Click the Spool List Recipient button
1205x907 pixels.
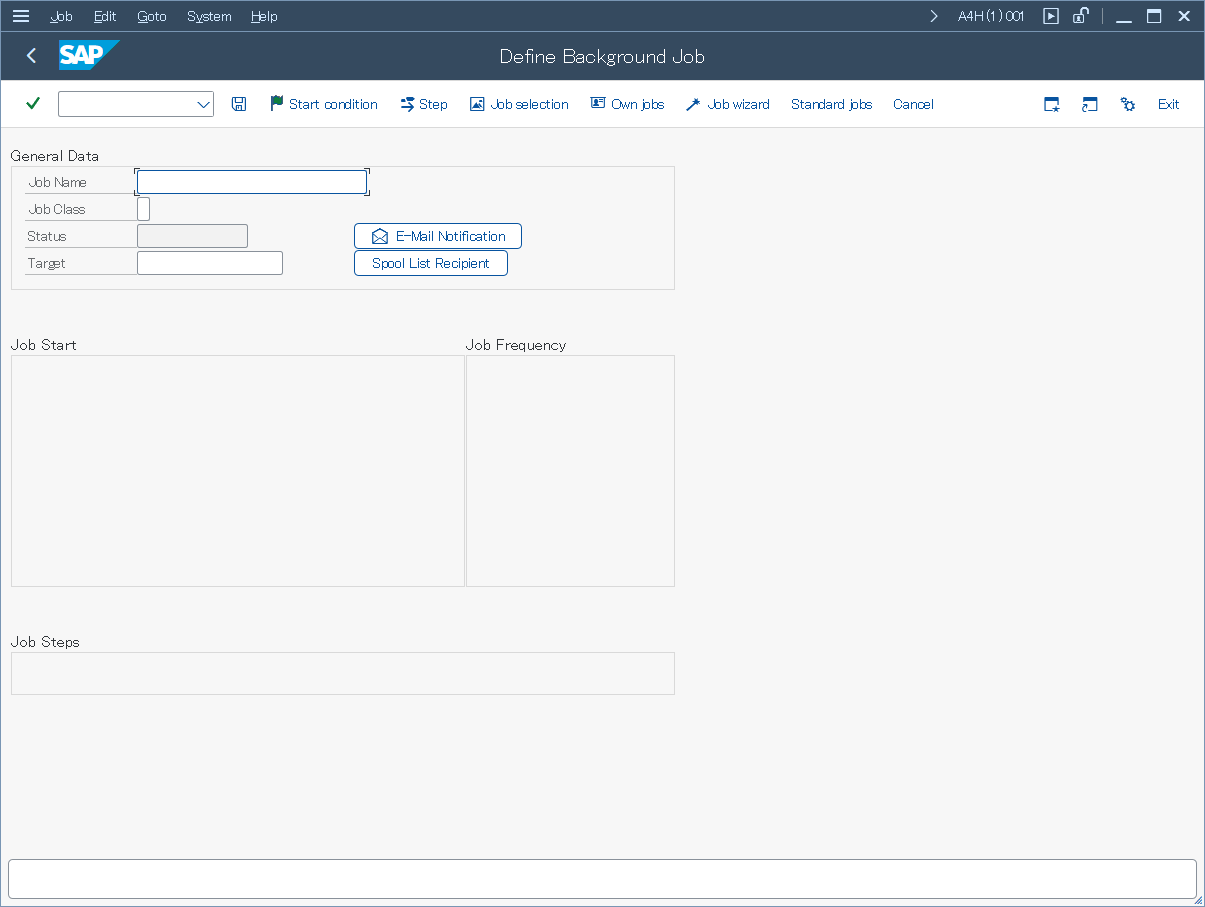(x=431, y=263)
